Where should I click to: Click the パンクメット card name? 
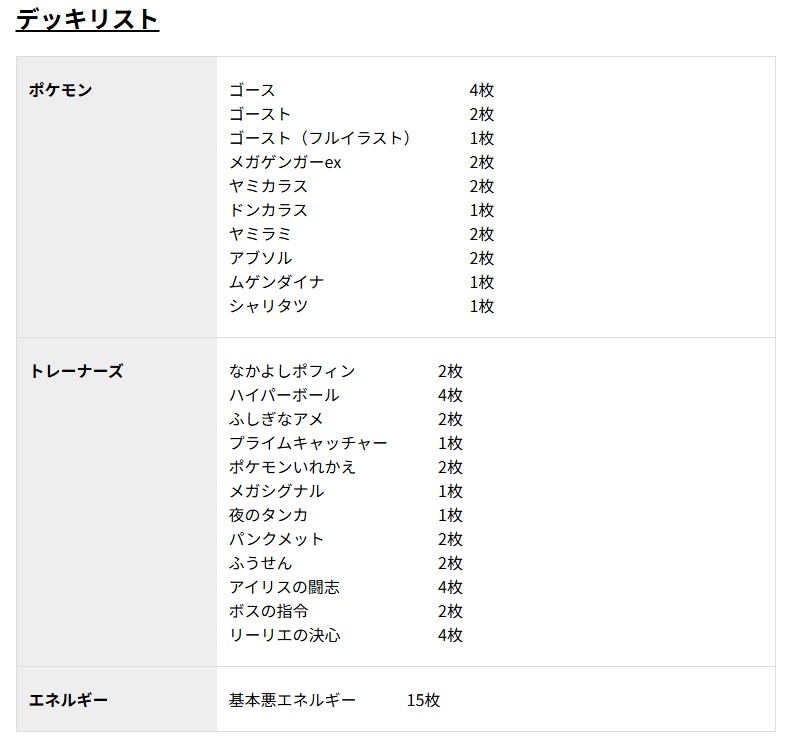point(277,539)
